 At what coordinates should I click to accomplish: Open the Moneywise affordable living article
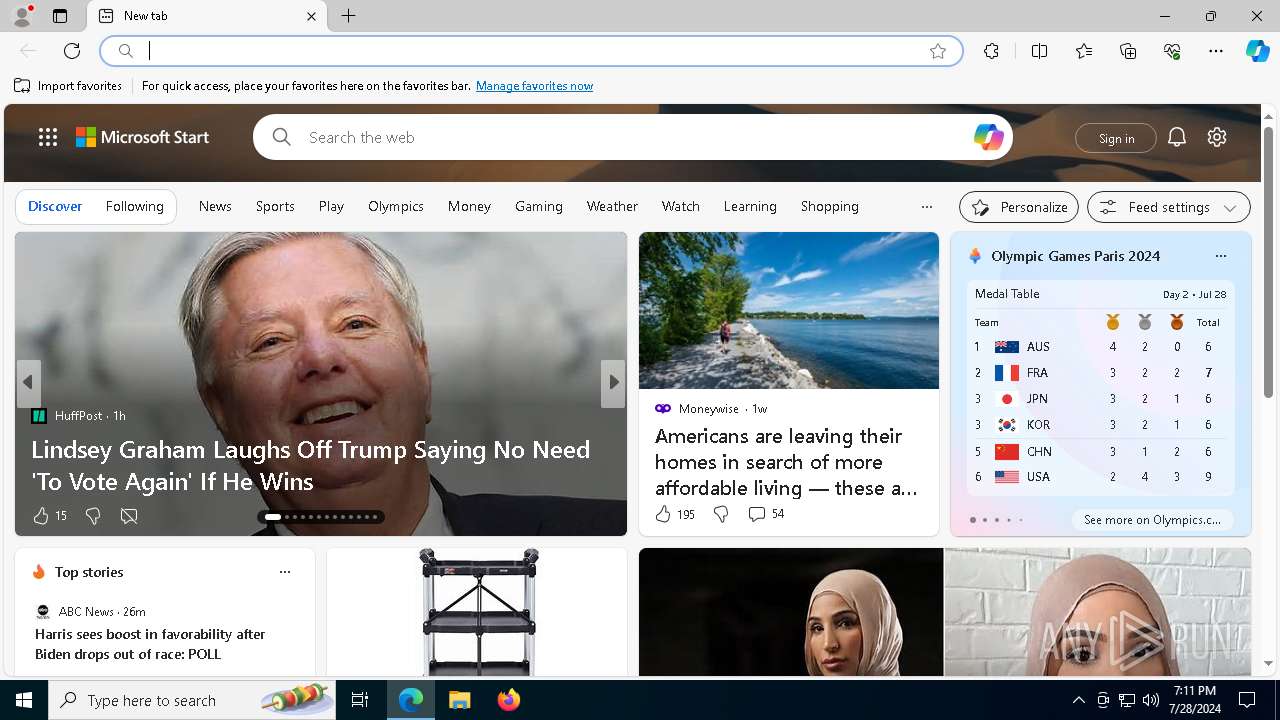tap(786, 462)
